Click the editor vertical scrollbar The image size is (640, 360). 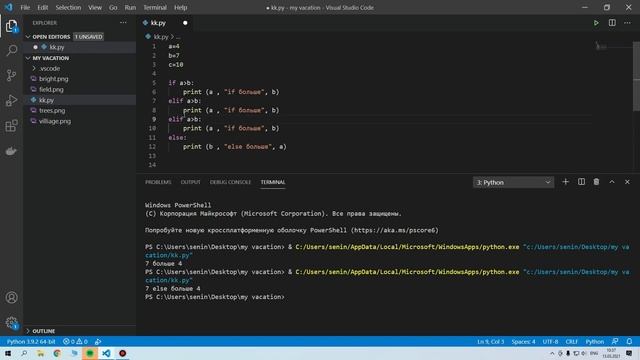(x=636, y=76)
